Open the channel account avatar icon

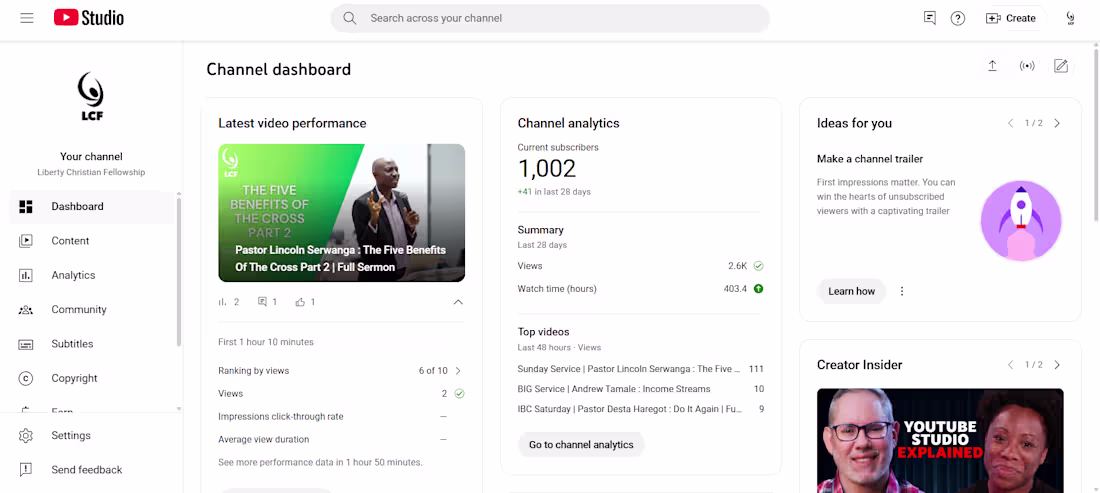(1071, 18)
